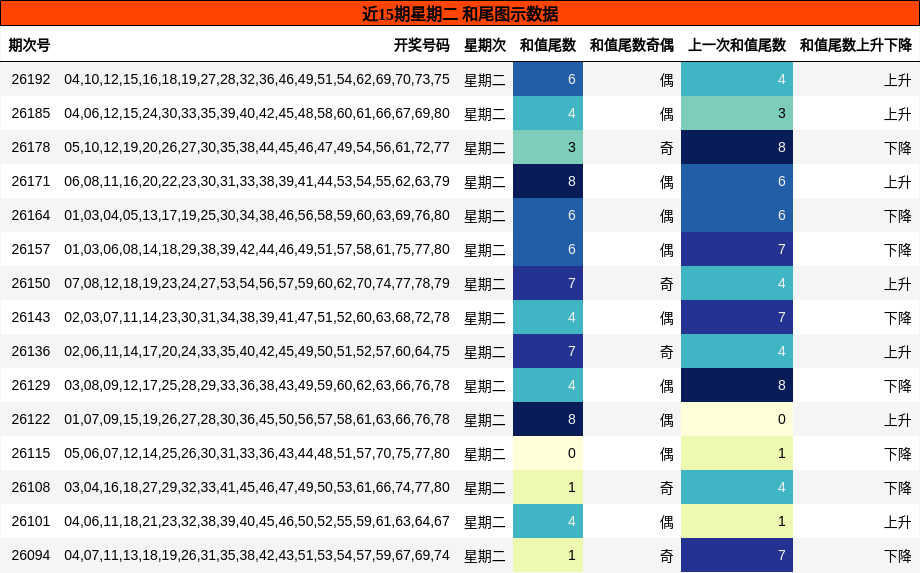This screenshot has height=573, width=920.
Task: Click the 奇 parity cell in row 26094
Action: 667,556
